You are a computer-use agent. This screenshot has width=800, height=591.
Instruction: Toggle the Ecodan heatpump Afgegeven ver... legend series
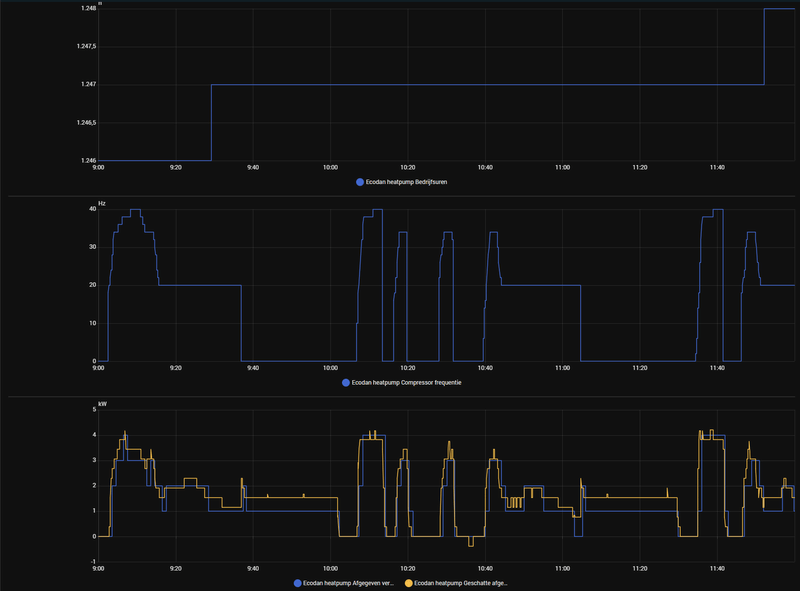tap(344, 583)
